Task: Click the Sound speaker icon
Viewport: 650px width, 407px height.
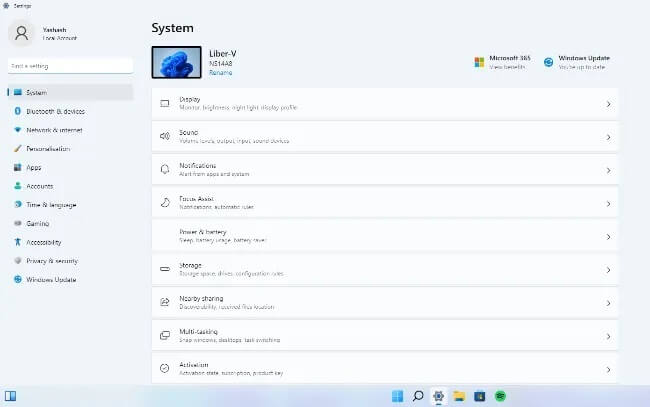Action: point(165,136)
